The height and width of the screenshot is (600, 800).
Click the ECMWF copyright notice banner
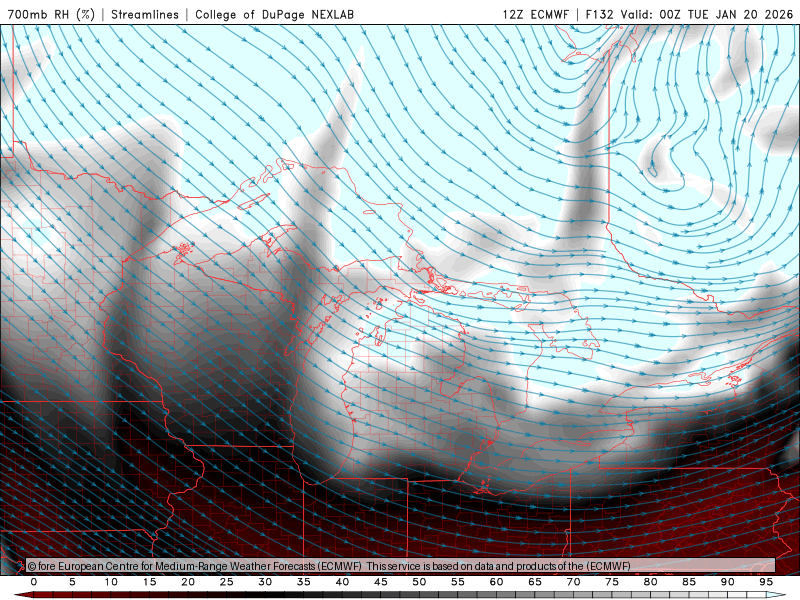coord(401,566)
